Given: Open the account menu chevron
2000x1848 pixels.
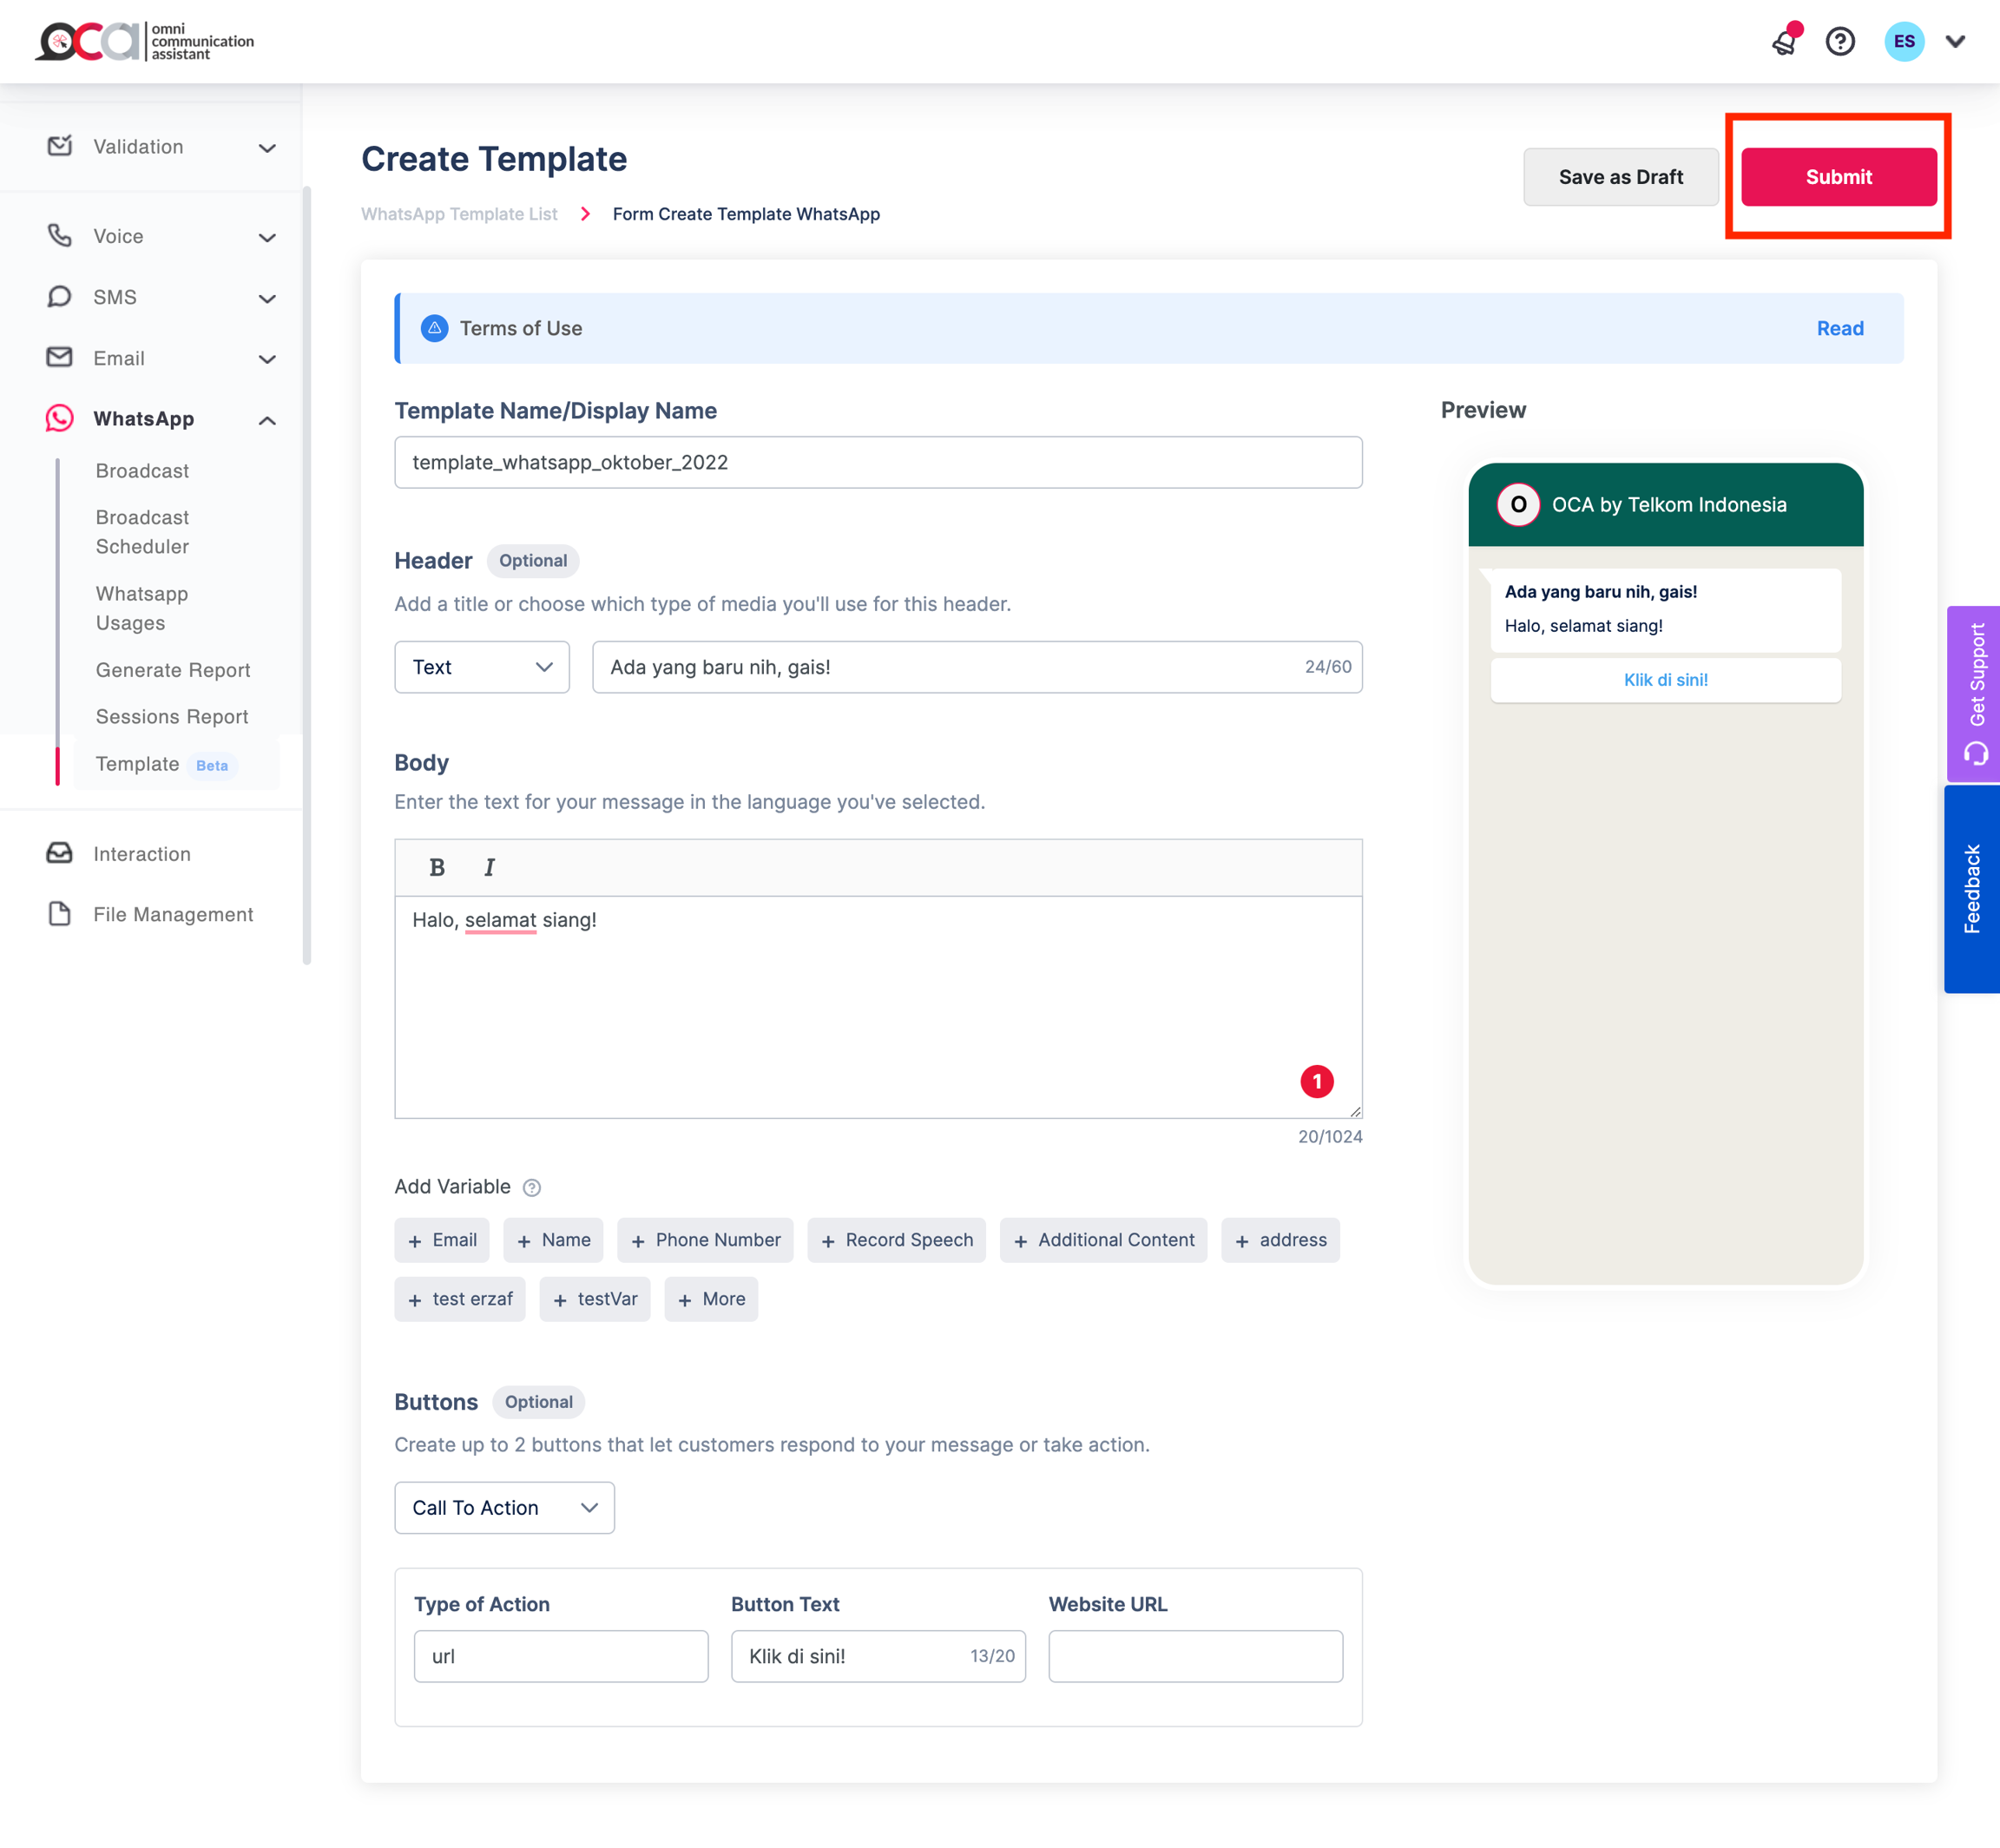Looking at the screenshot, I should point(1955,42).
